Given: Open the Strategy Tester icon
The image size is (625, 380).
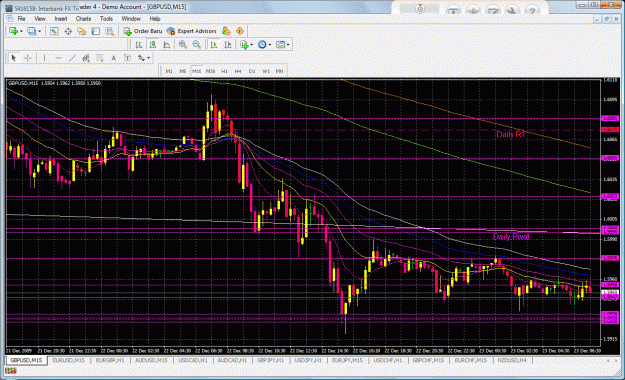Looking at the screenshot, I should [x=109, y=31].
